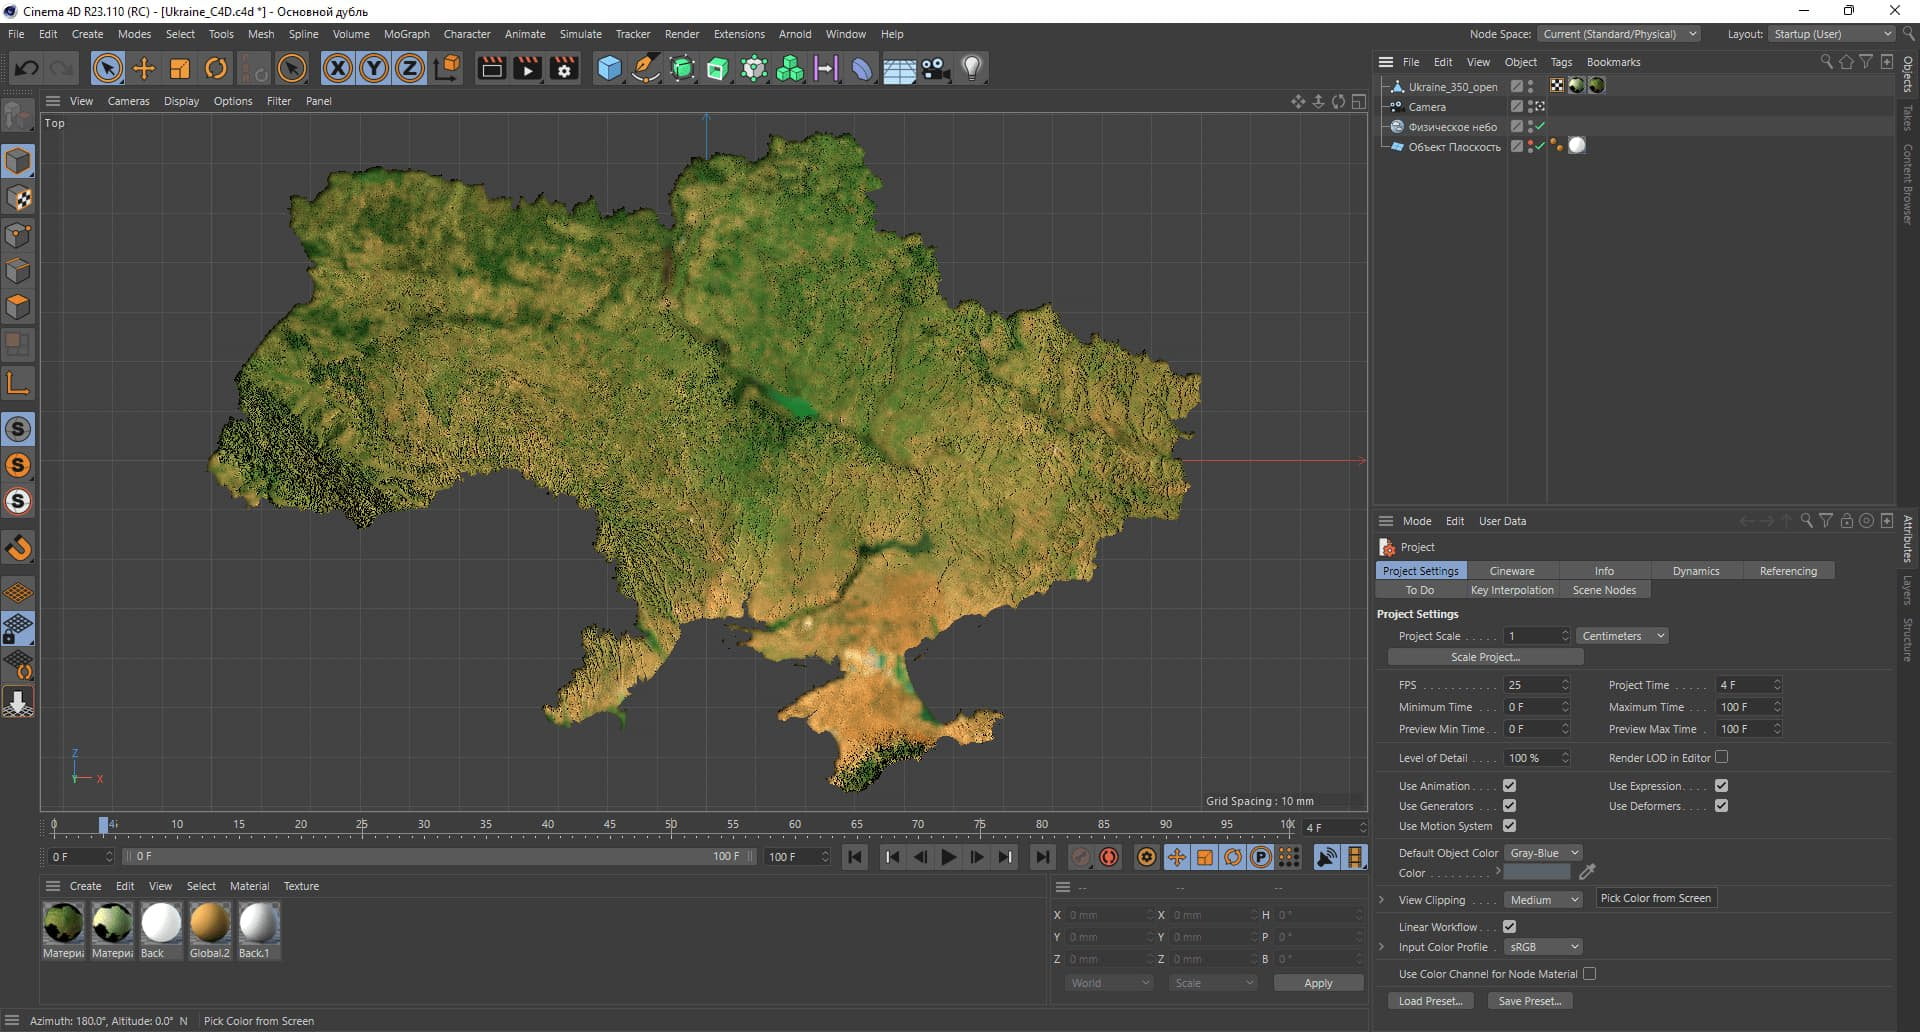This screenshot has height=1032, width=1920.
Task: Enable Render LOD in Editor checkbox
Action: [x=1721, y=757]
